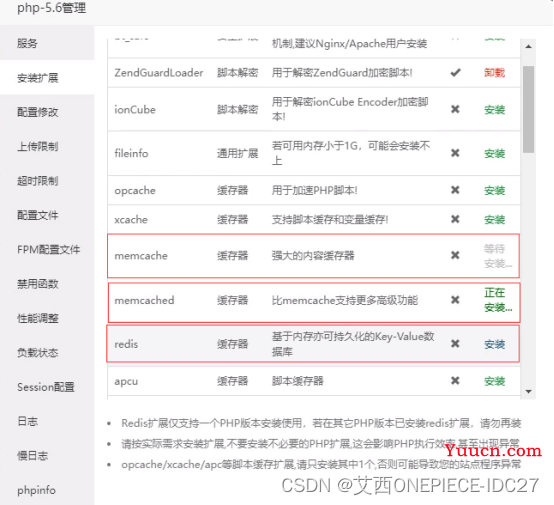Install the redis extension
This screenshot has height=505, width=554.
tap(494, 344)
